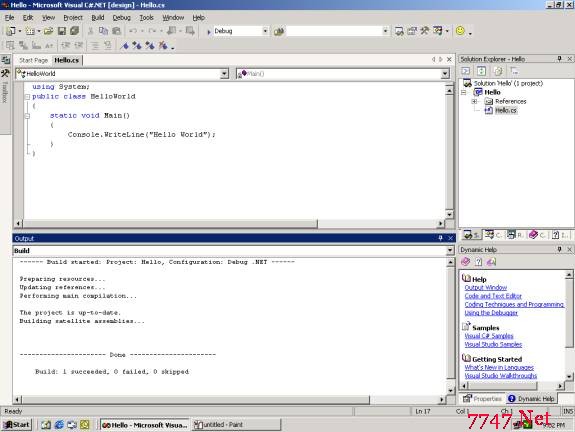Click the Dynamic Help vertical scrollbar thumb

click(569, 313)
